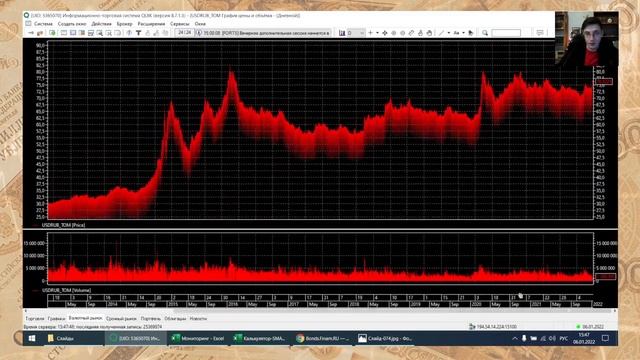The image size is (640, 360).
Task: Click the USDRUB_TOM [Volume] legend label
Action: tap(66, 290)
